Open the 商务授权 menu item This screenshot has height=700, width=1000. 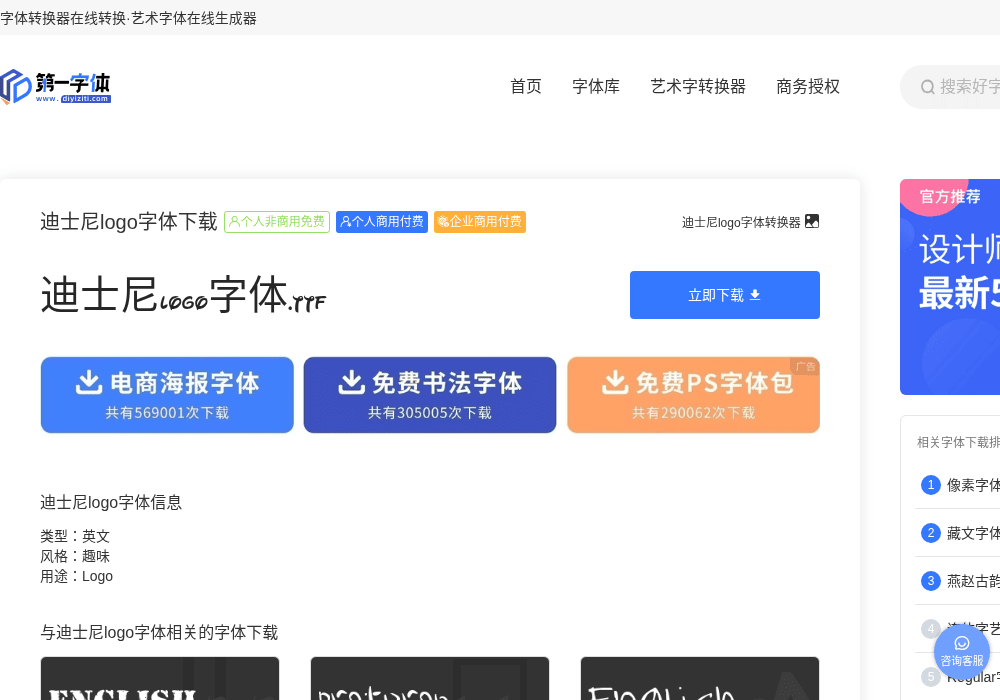point(807,86)
